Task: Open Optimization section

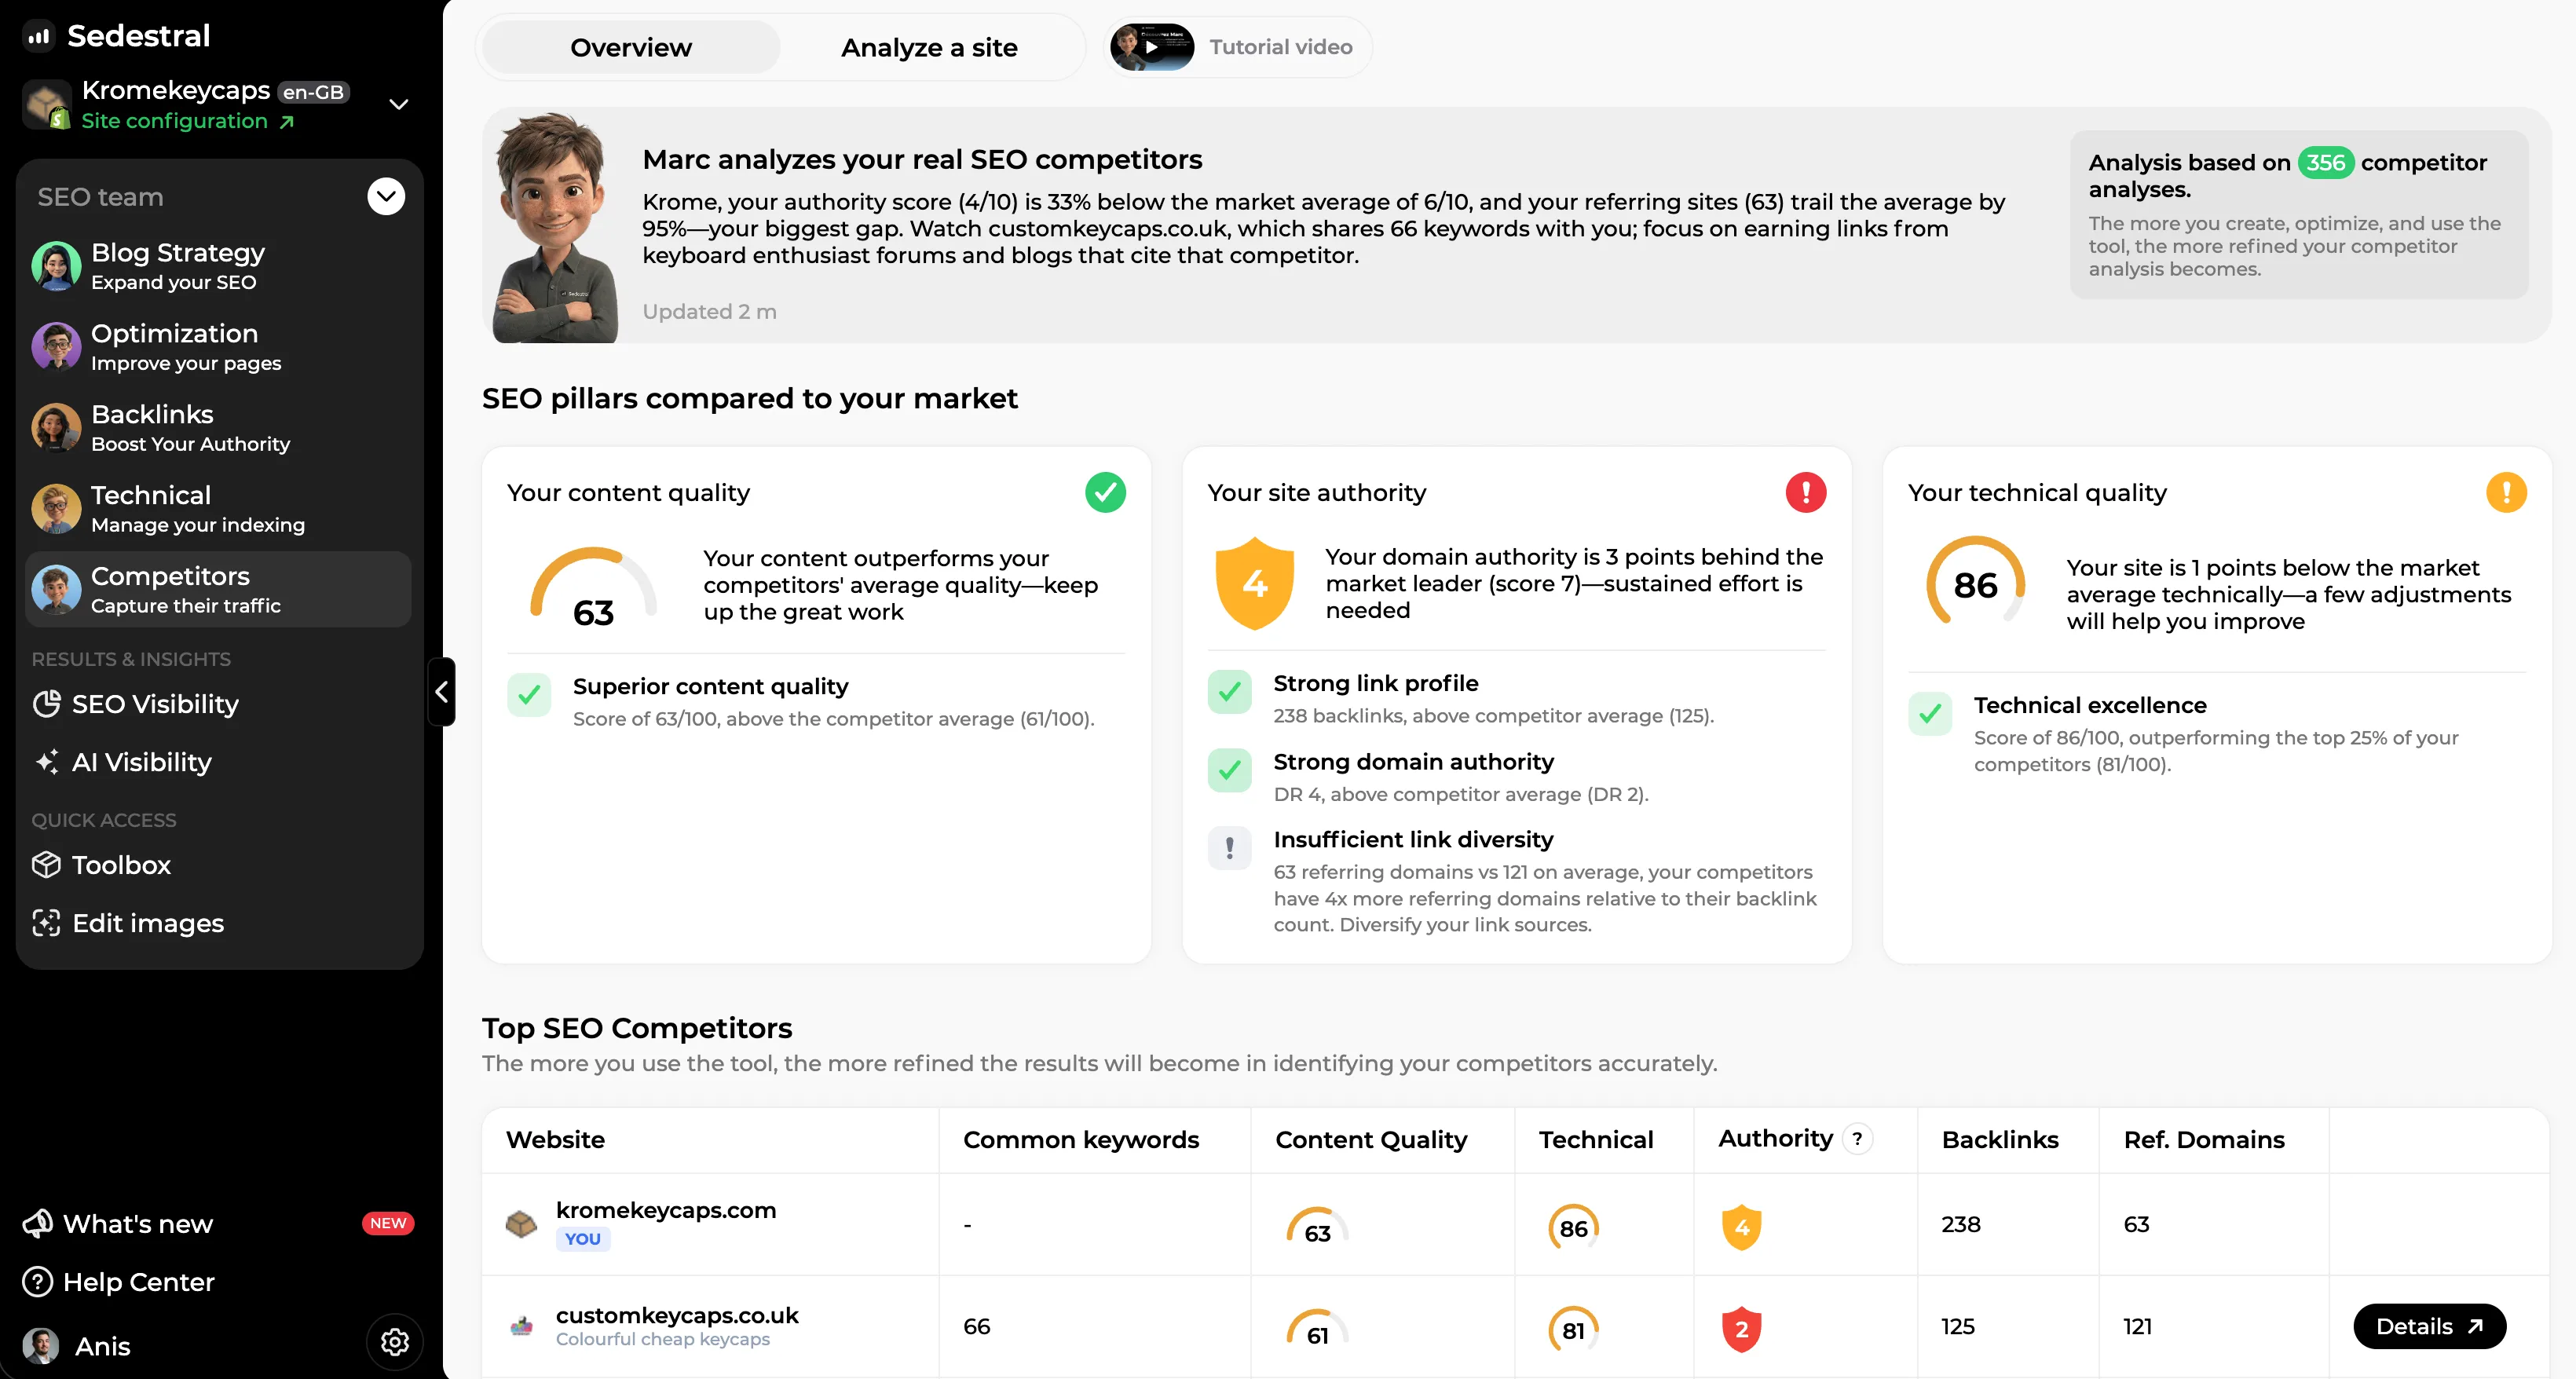Action: click(218, 347)
